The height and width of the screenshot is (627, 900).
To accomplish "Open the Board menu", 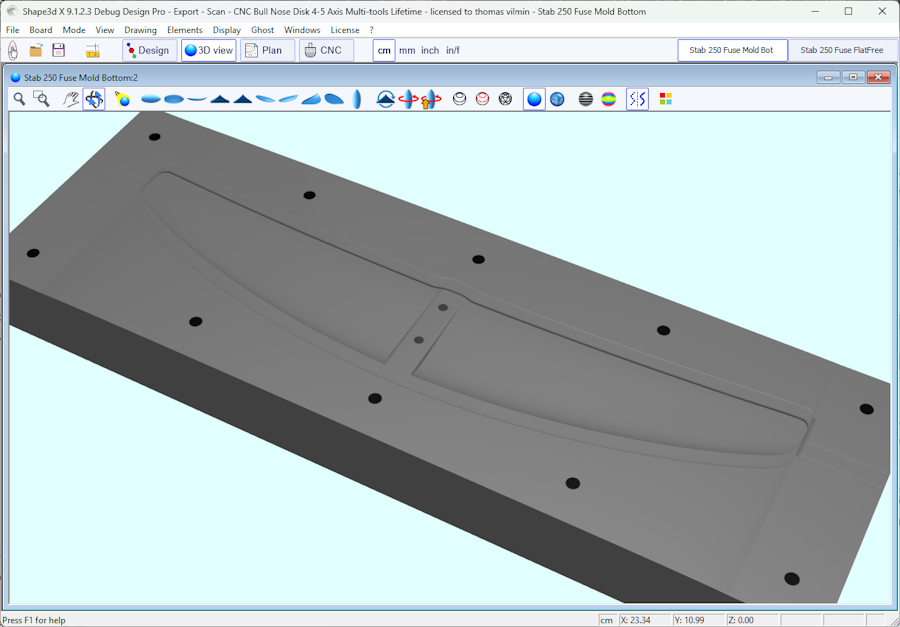I will [41, 30].
